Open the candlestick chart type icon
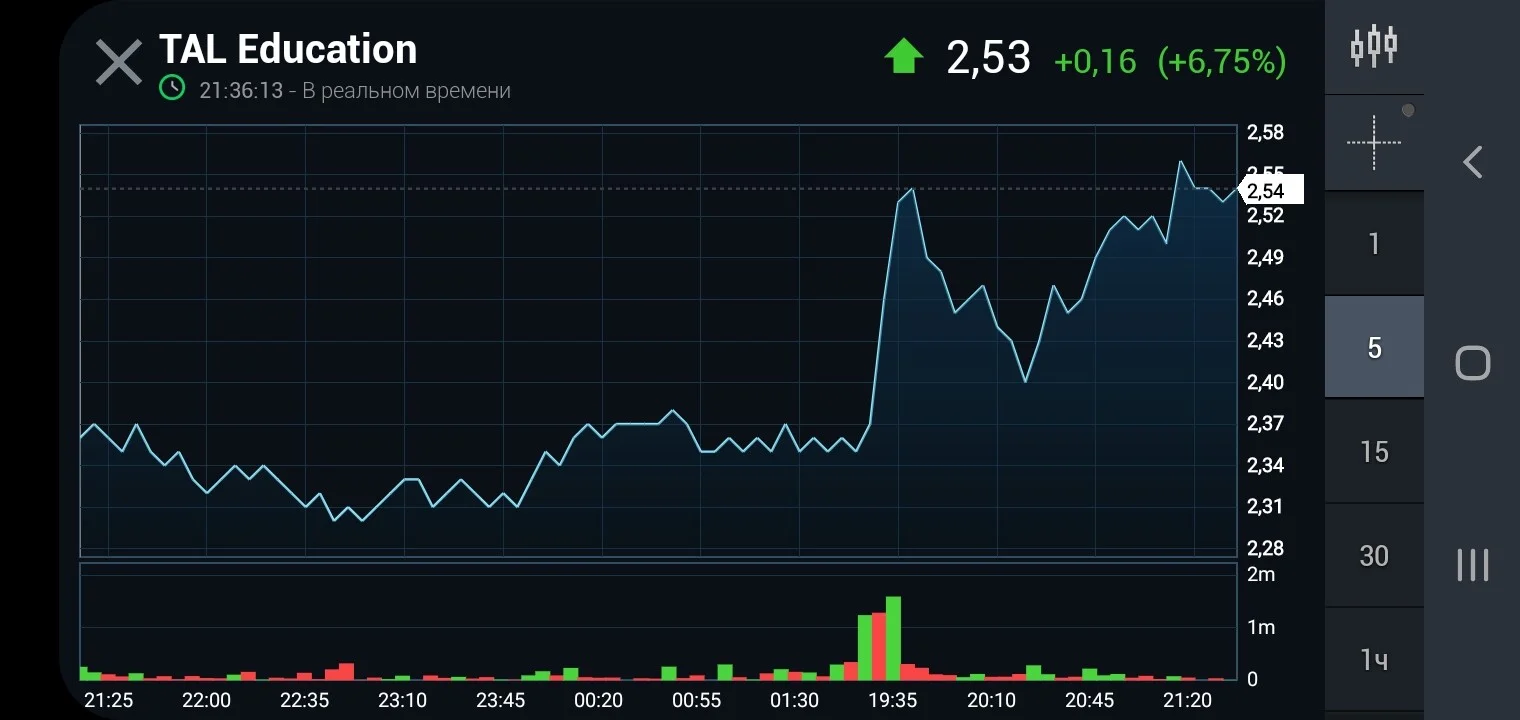Viewport: 1520px width, 720px height. coord(1374,45)
